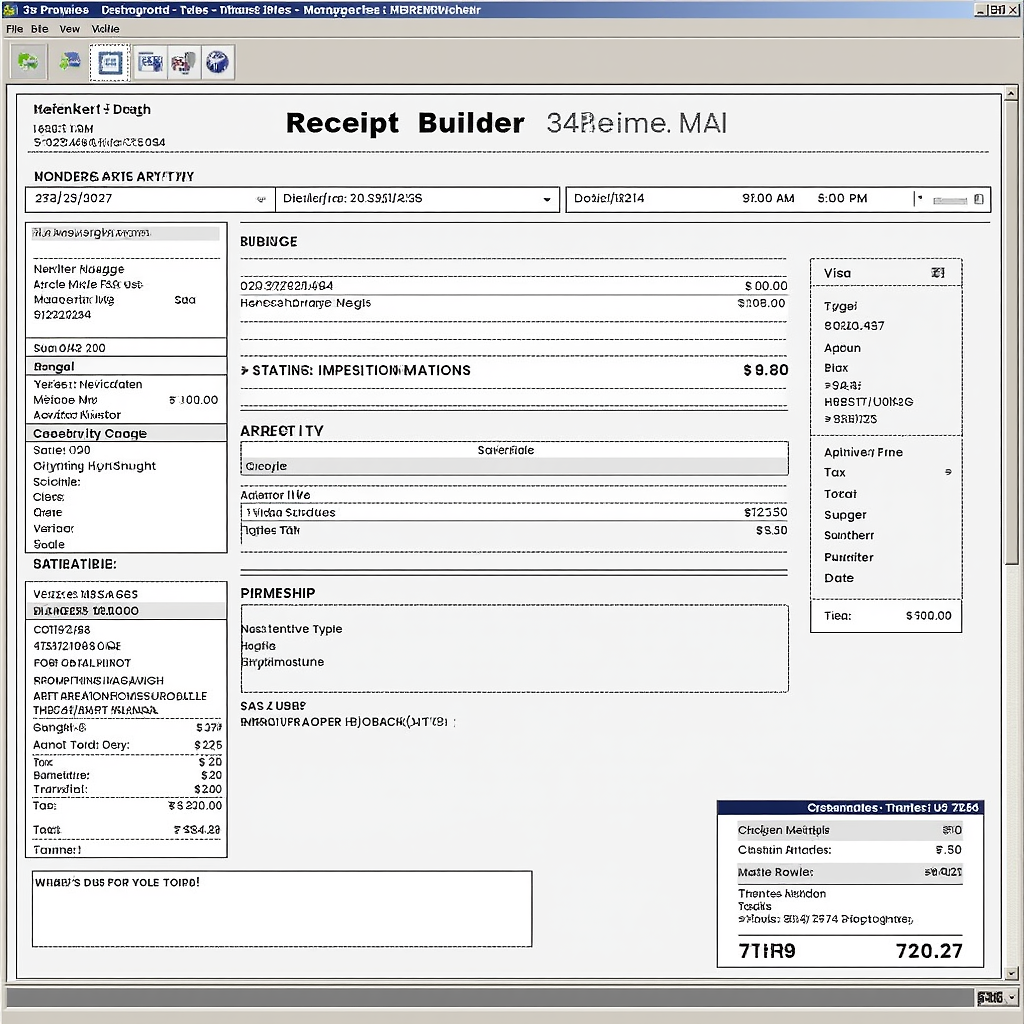This screenshot has width=1024, height=1024.
Task: Click the 9:00 AM time value
Action: [768, 199]
